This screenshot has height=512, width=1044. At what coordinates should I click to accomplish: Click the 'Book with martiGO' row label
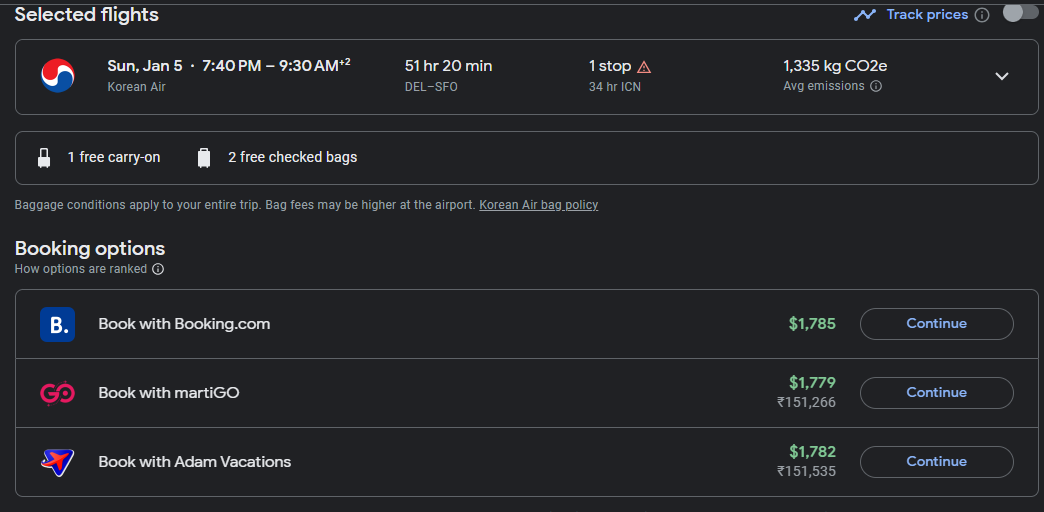[x=169, y=393]
